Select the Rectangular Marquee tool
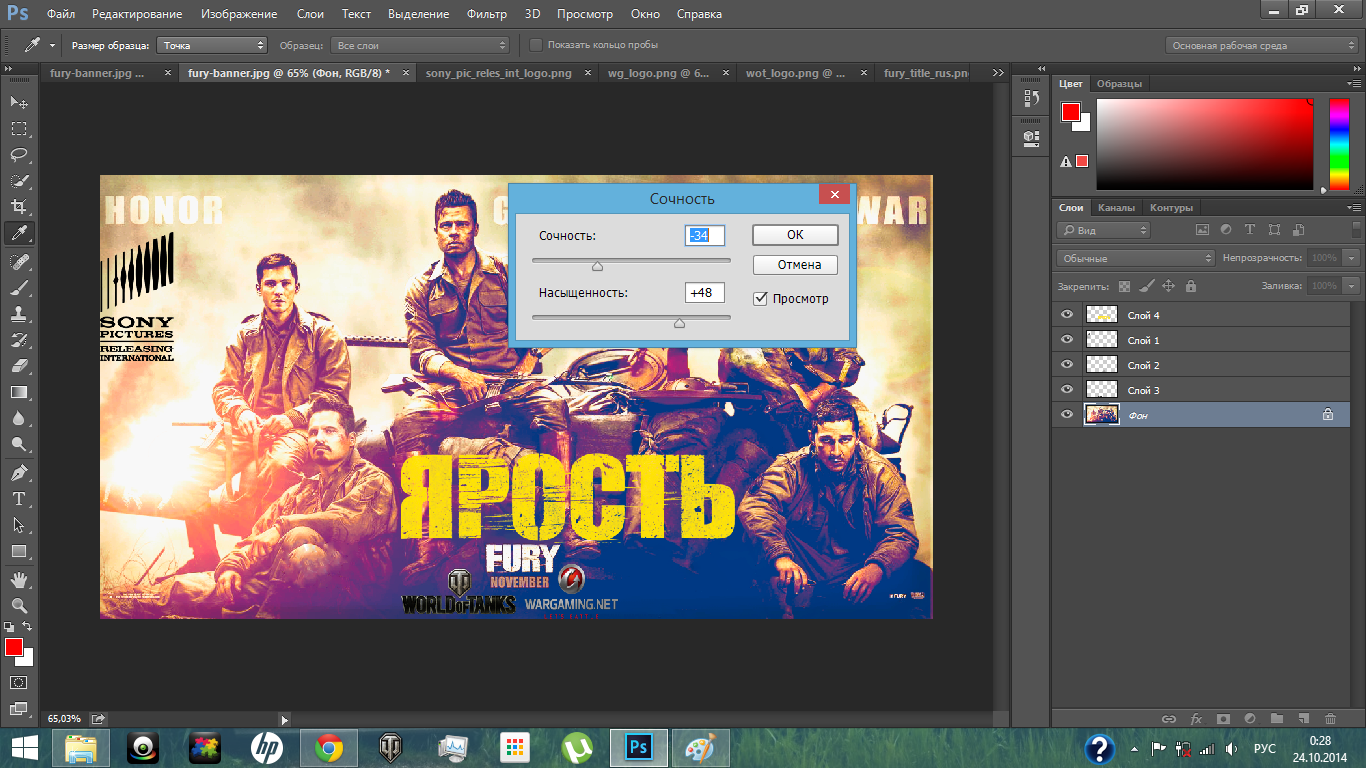Screen dimensions: 1366x768 click(x=19, y=129)
